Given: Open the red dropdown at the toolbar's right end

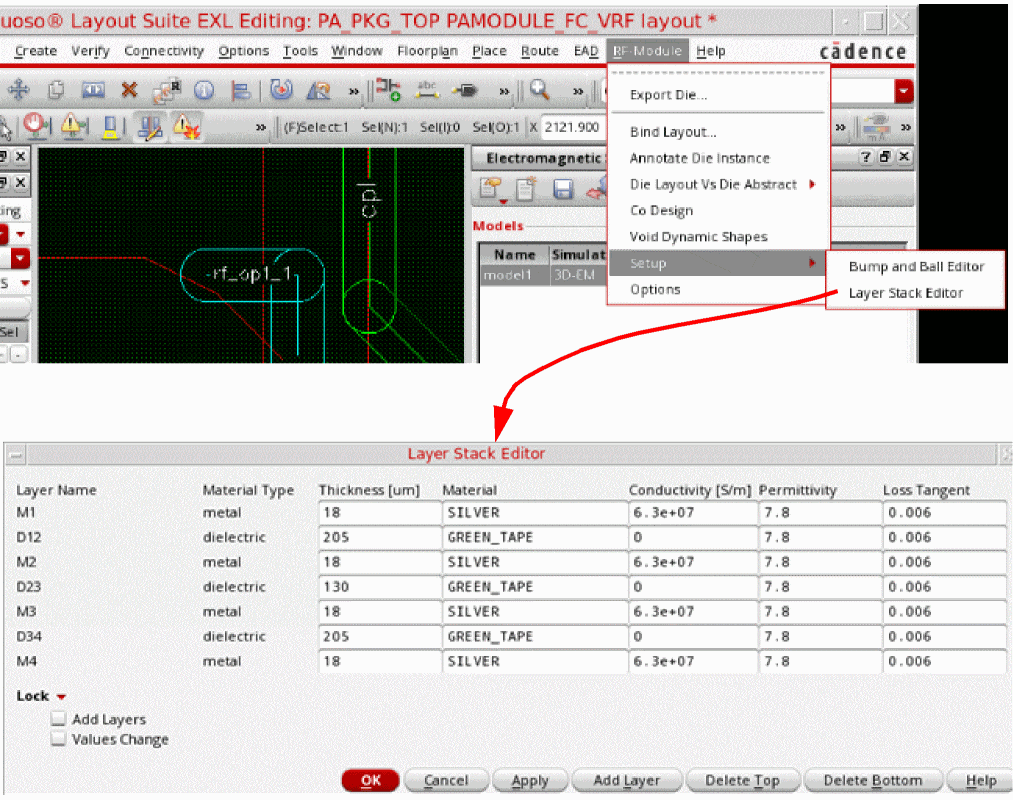Looking at the screenshot, I should [x=904, y=91].
